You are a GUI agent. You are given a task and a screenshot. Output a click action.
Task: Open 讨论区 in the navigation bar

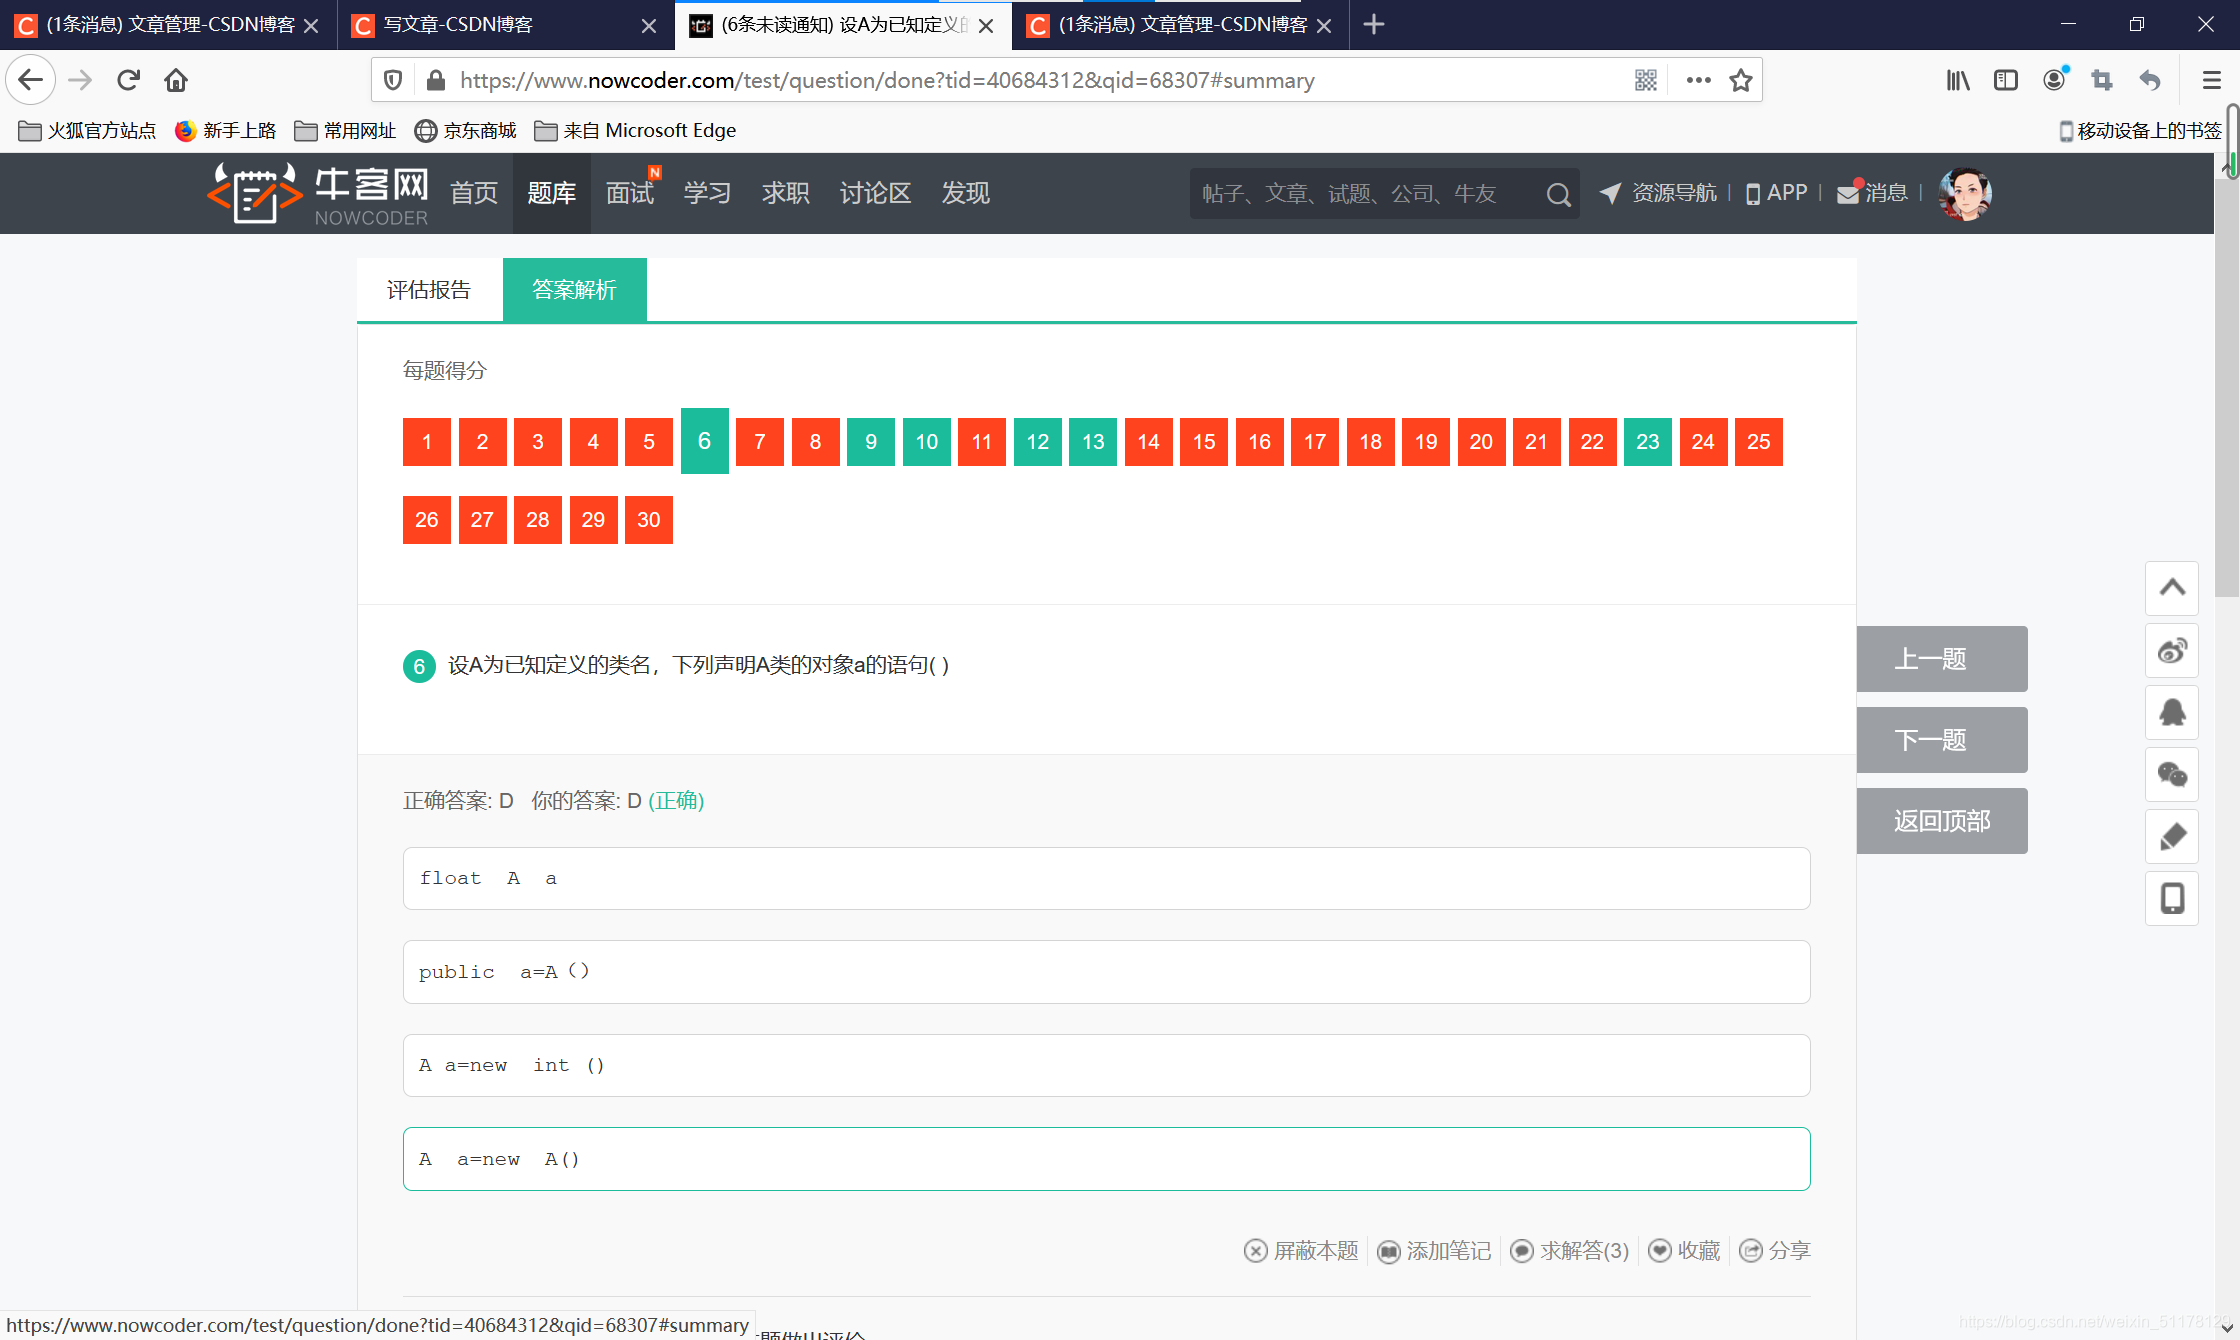coord(875,193)
